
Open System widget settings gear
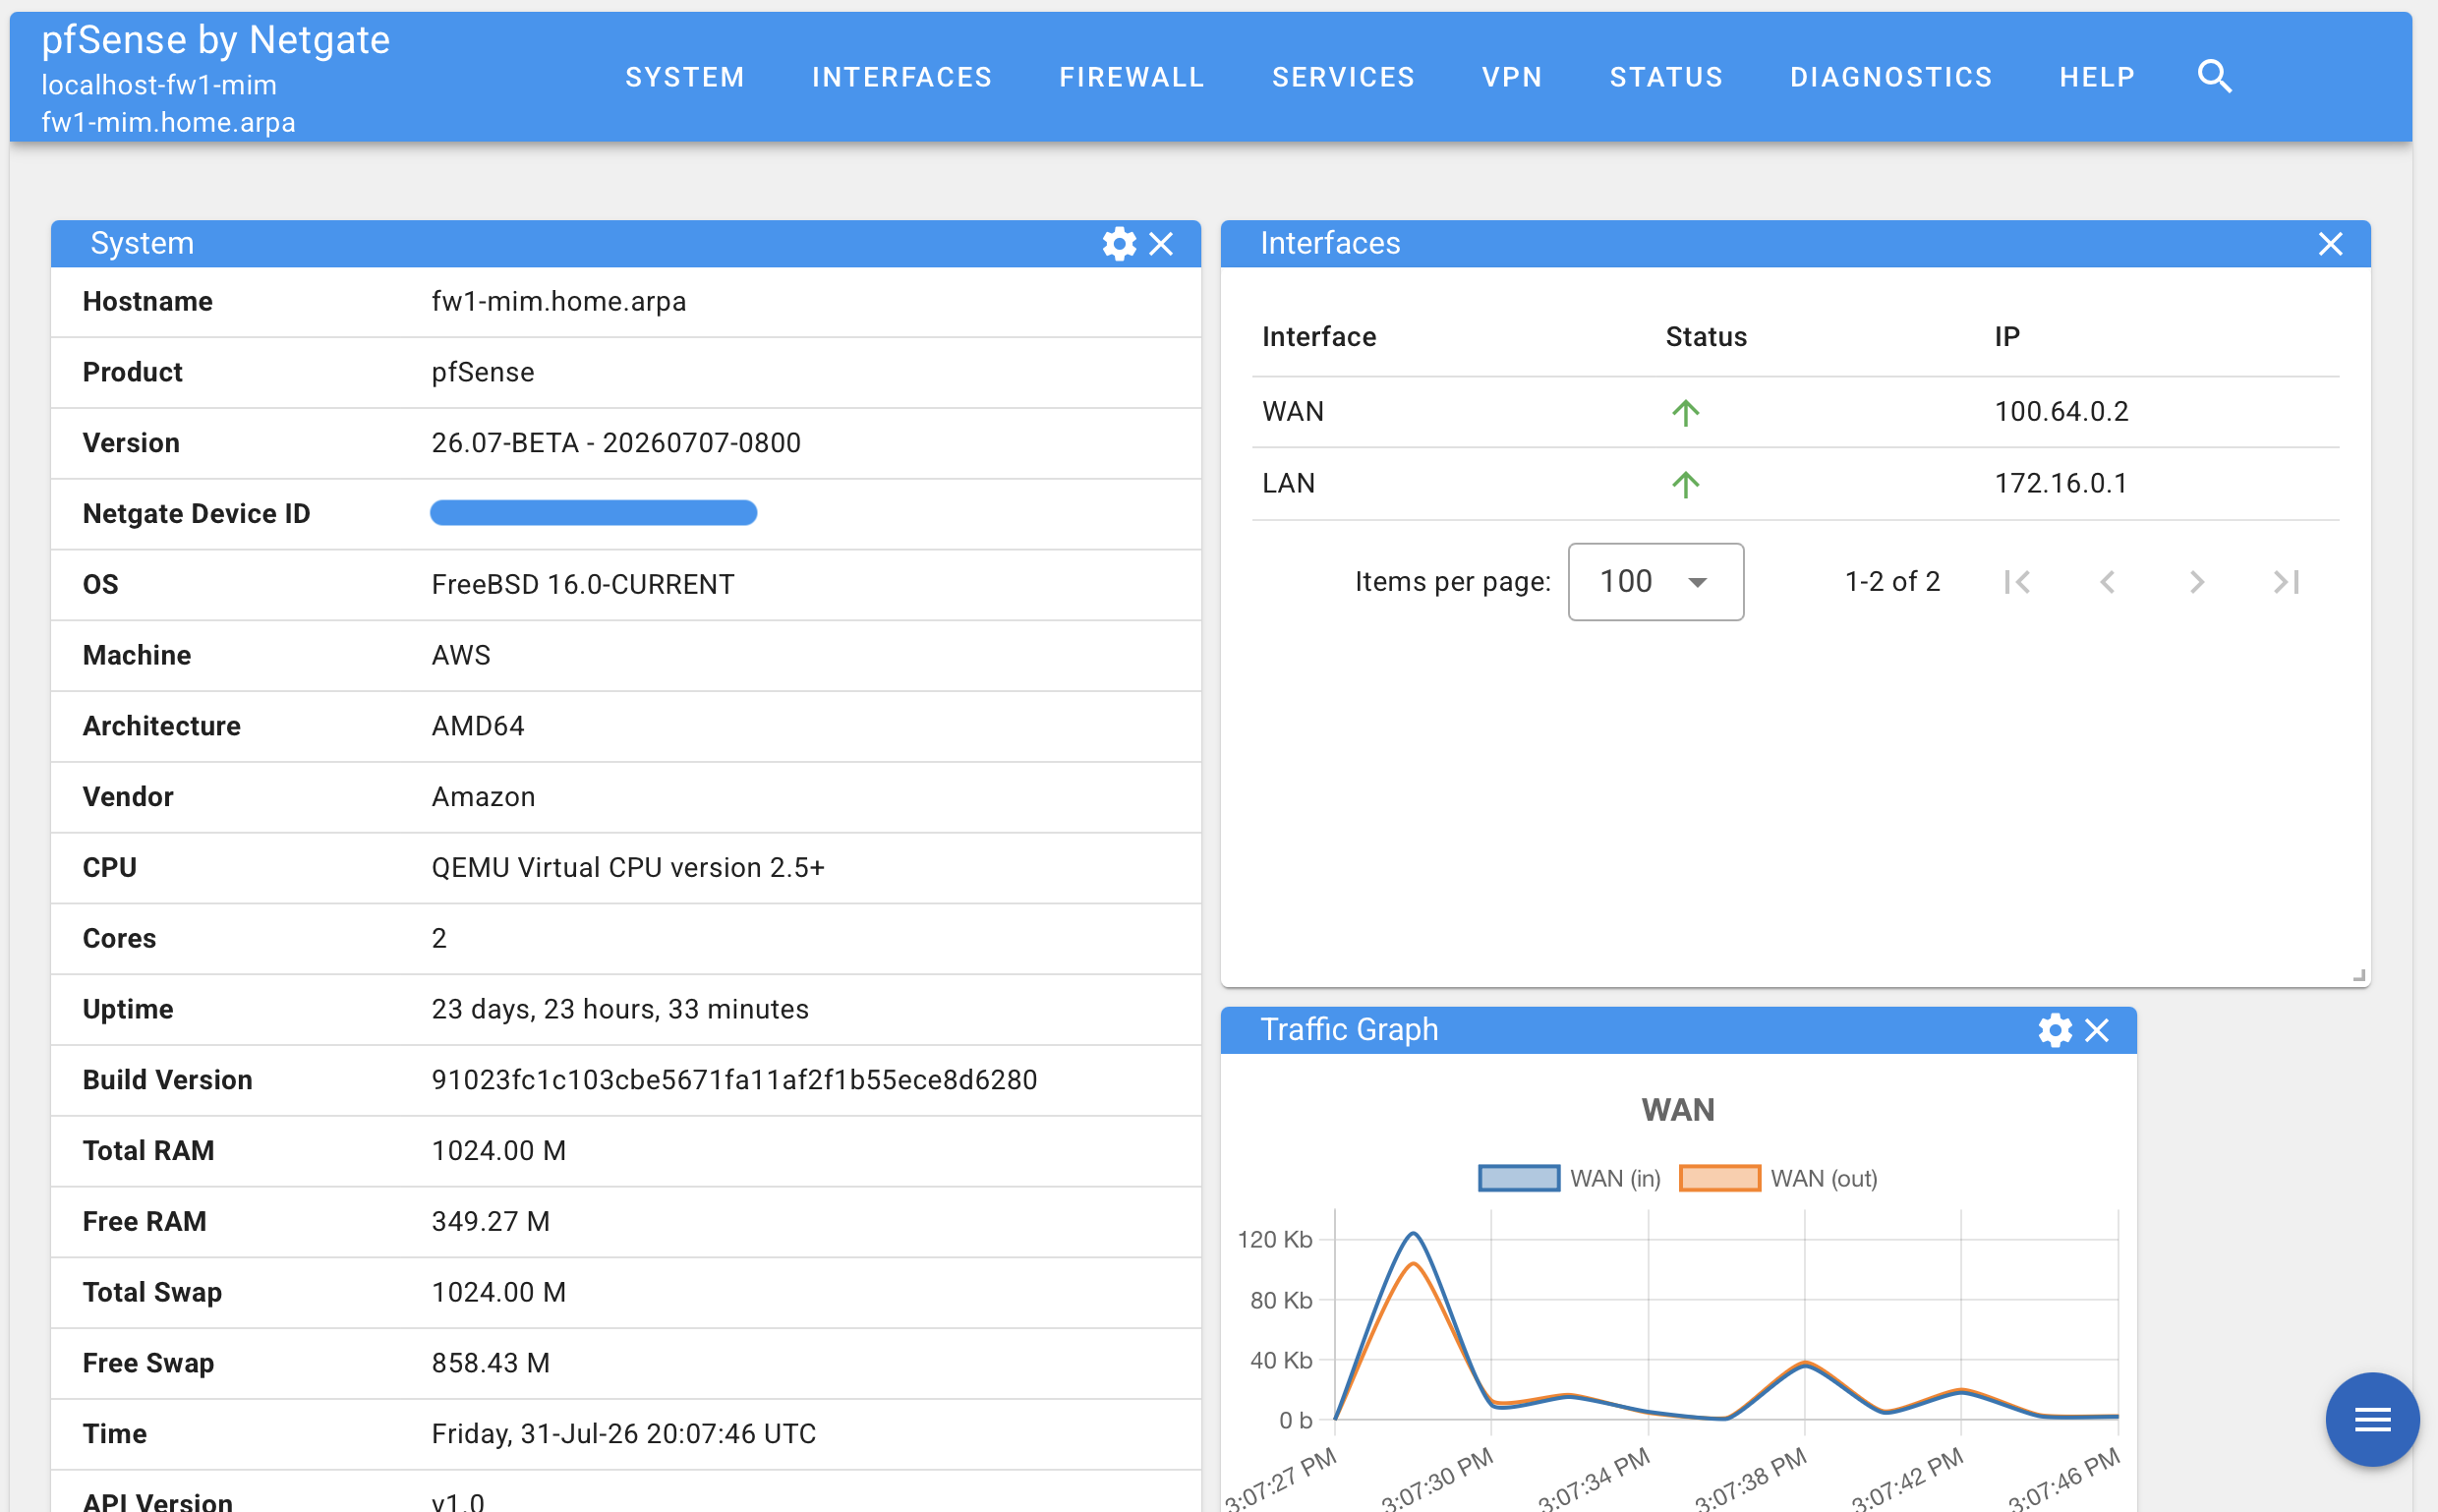click(x=1119, y=244)
